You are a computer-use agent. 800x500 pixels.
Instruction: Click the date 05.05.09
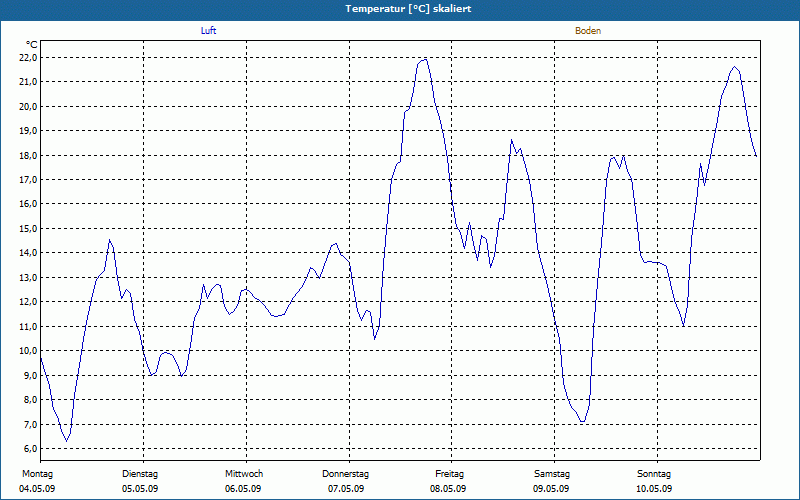click(x=140, y=489)
